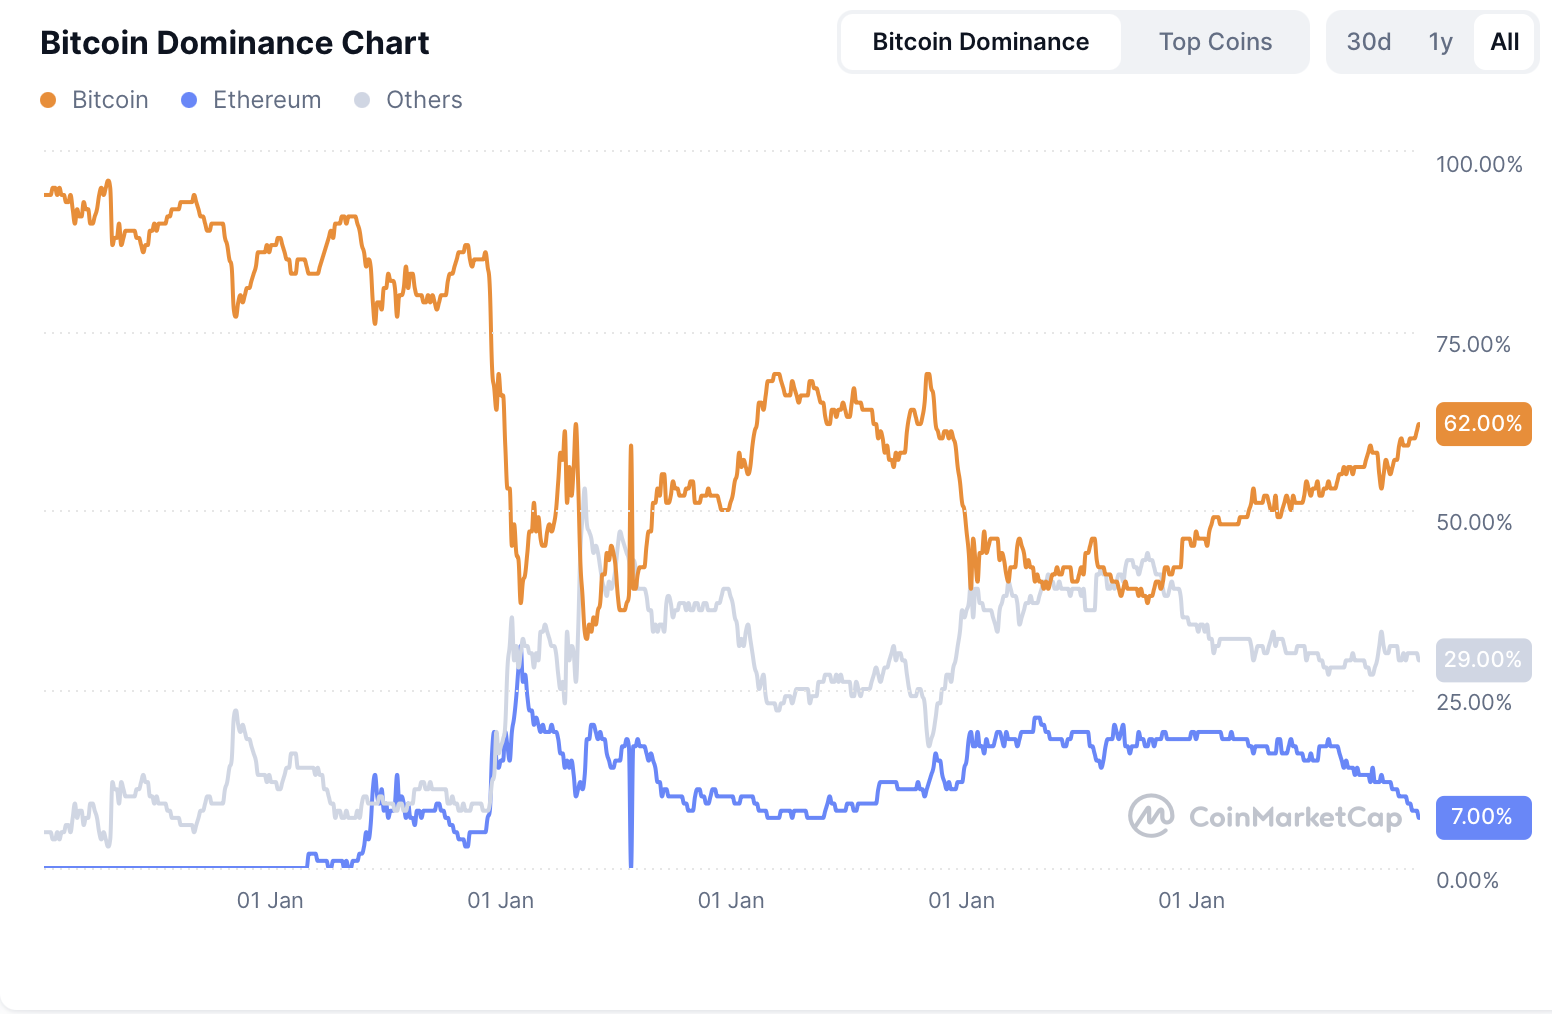1552x1014 pixels.
Task: Click the Bitcoin Dominance Chart title
Action: click(234, 42)
